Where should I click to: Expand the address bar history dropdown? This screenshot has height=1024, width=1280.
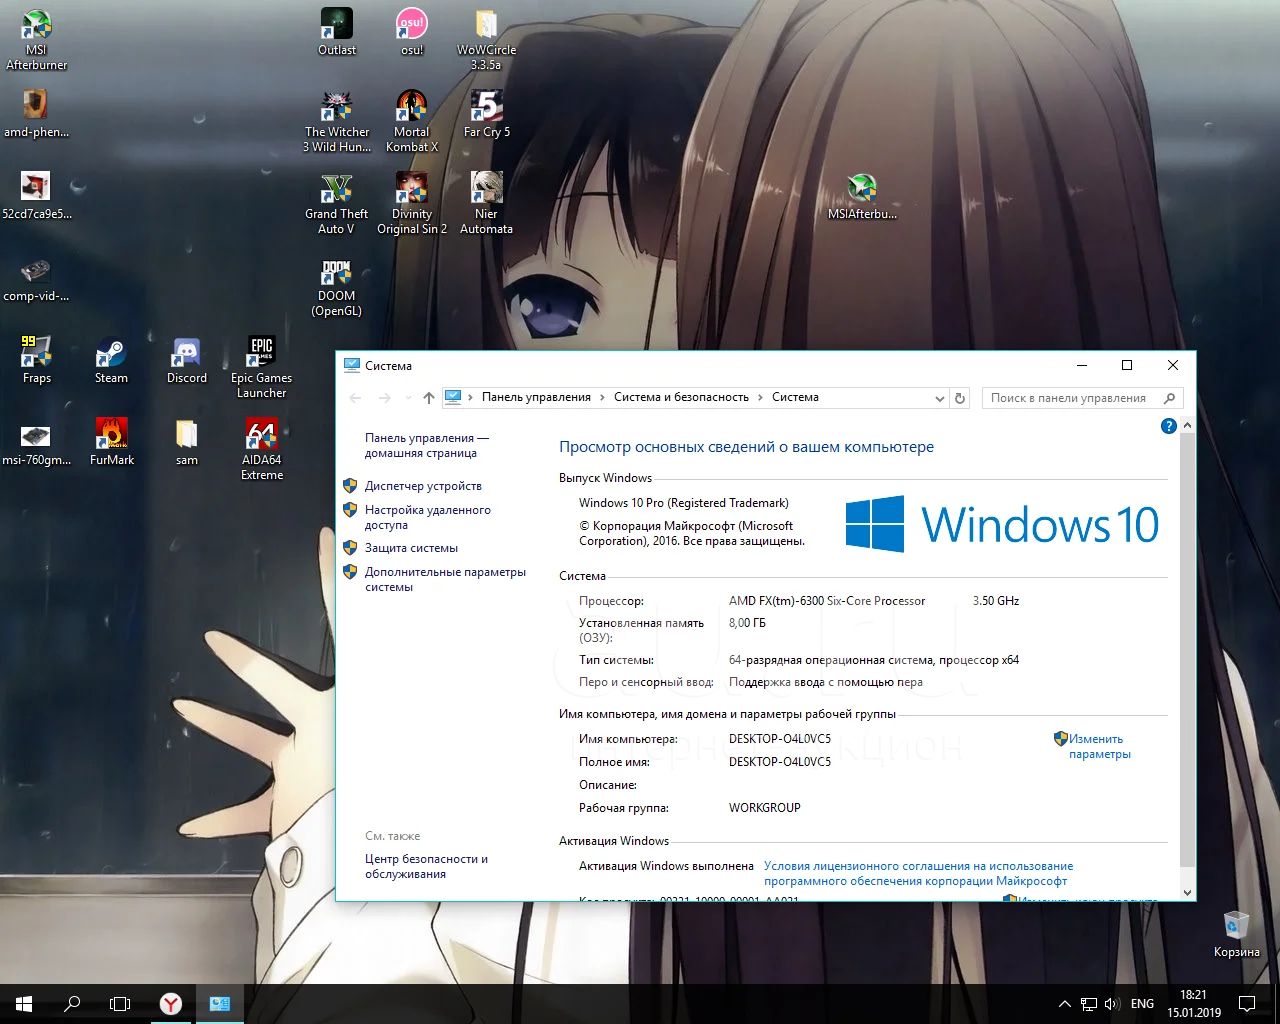tap(939, 398)
